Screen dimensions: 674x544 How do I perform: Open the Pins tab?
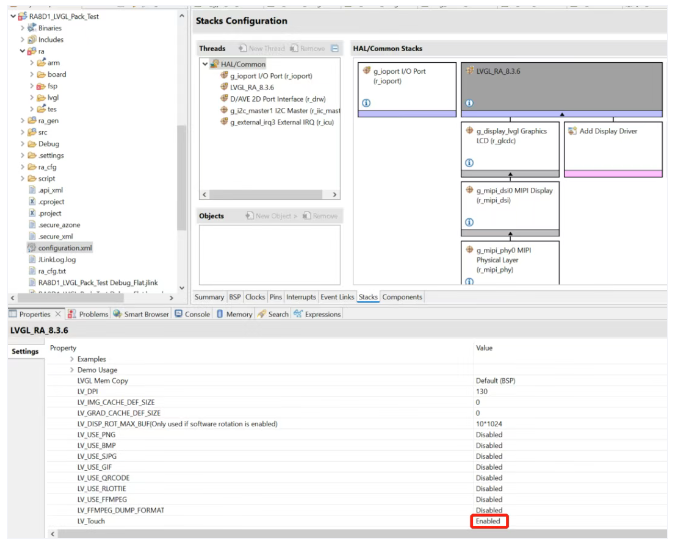click(x=276, y=297)
